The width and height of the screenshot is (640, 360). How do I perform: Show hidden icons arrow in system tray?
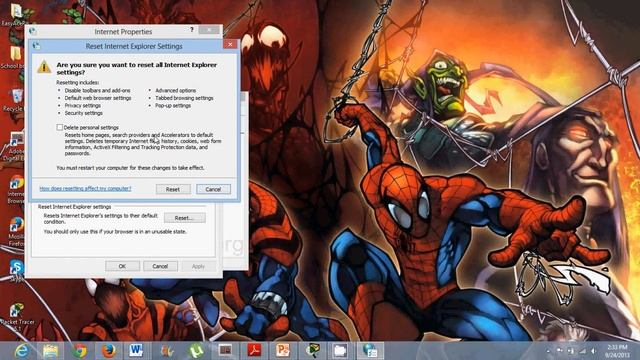(548, 351)
